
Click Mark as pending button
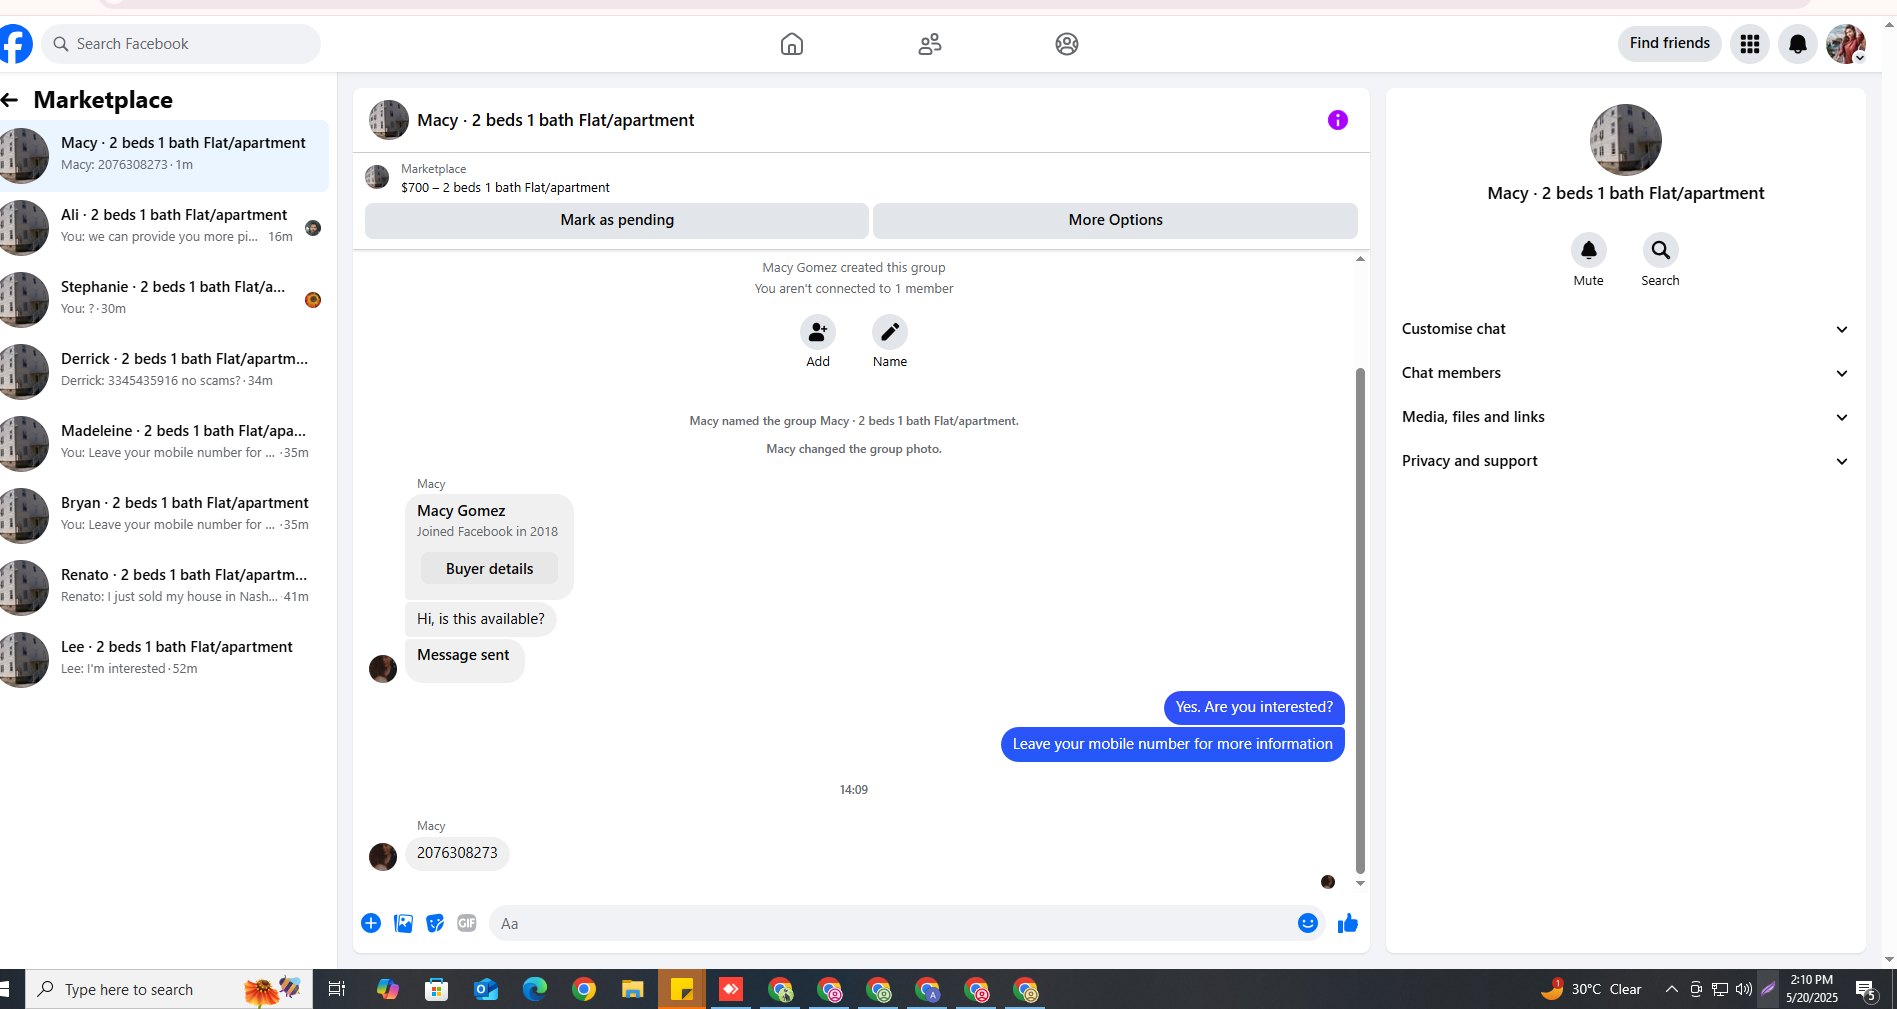(617, 221)
